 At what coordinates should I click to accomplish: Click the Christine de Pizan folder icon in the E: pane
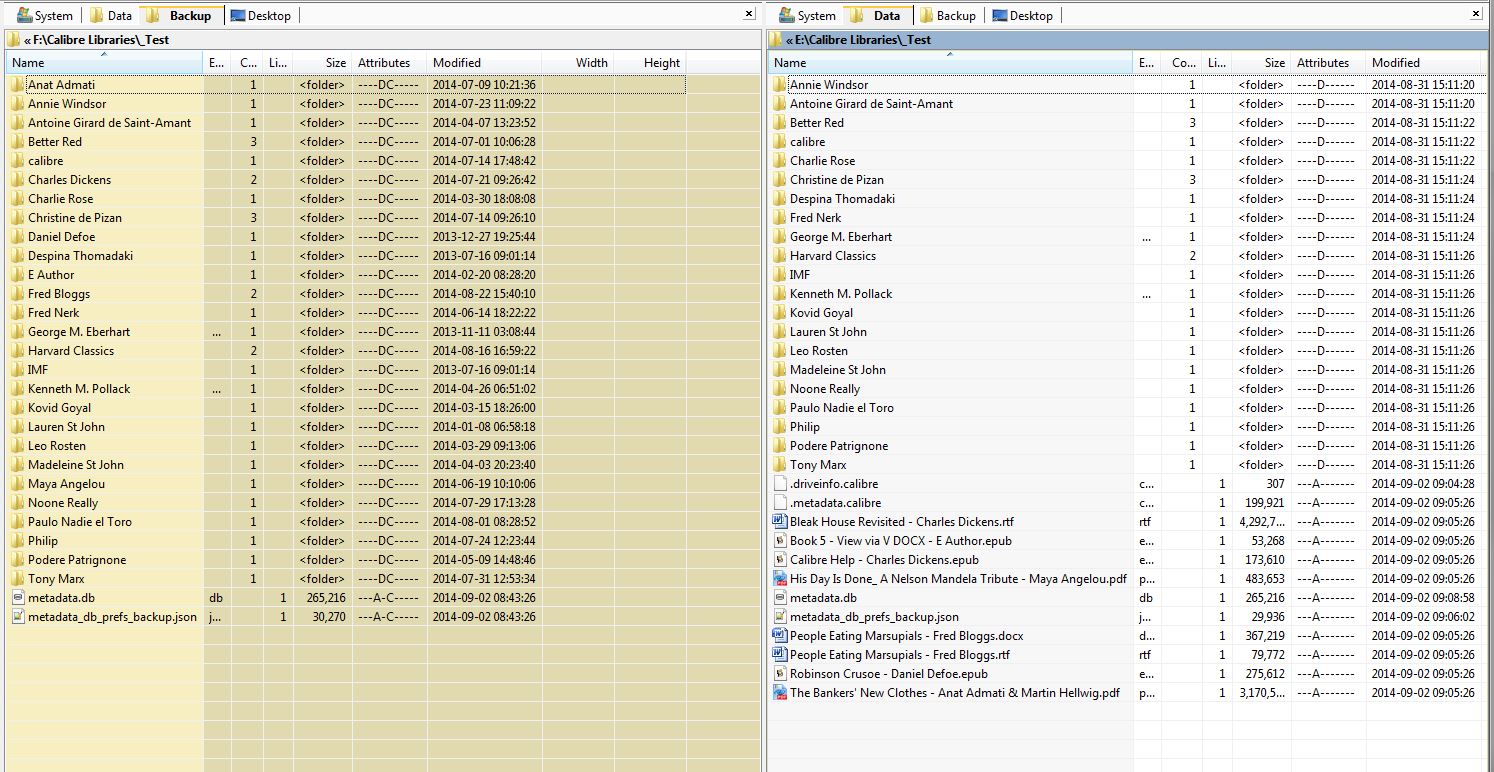click(x=780, y=180)
